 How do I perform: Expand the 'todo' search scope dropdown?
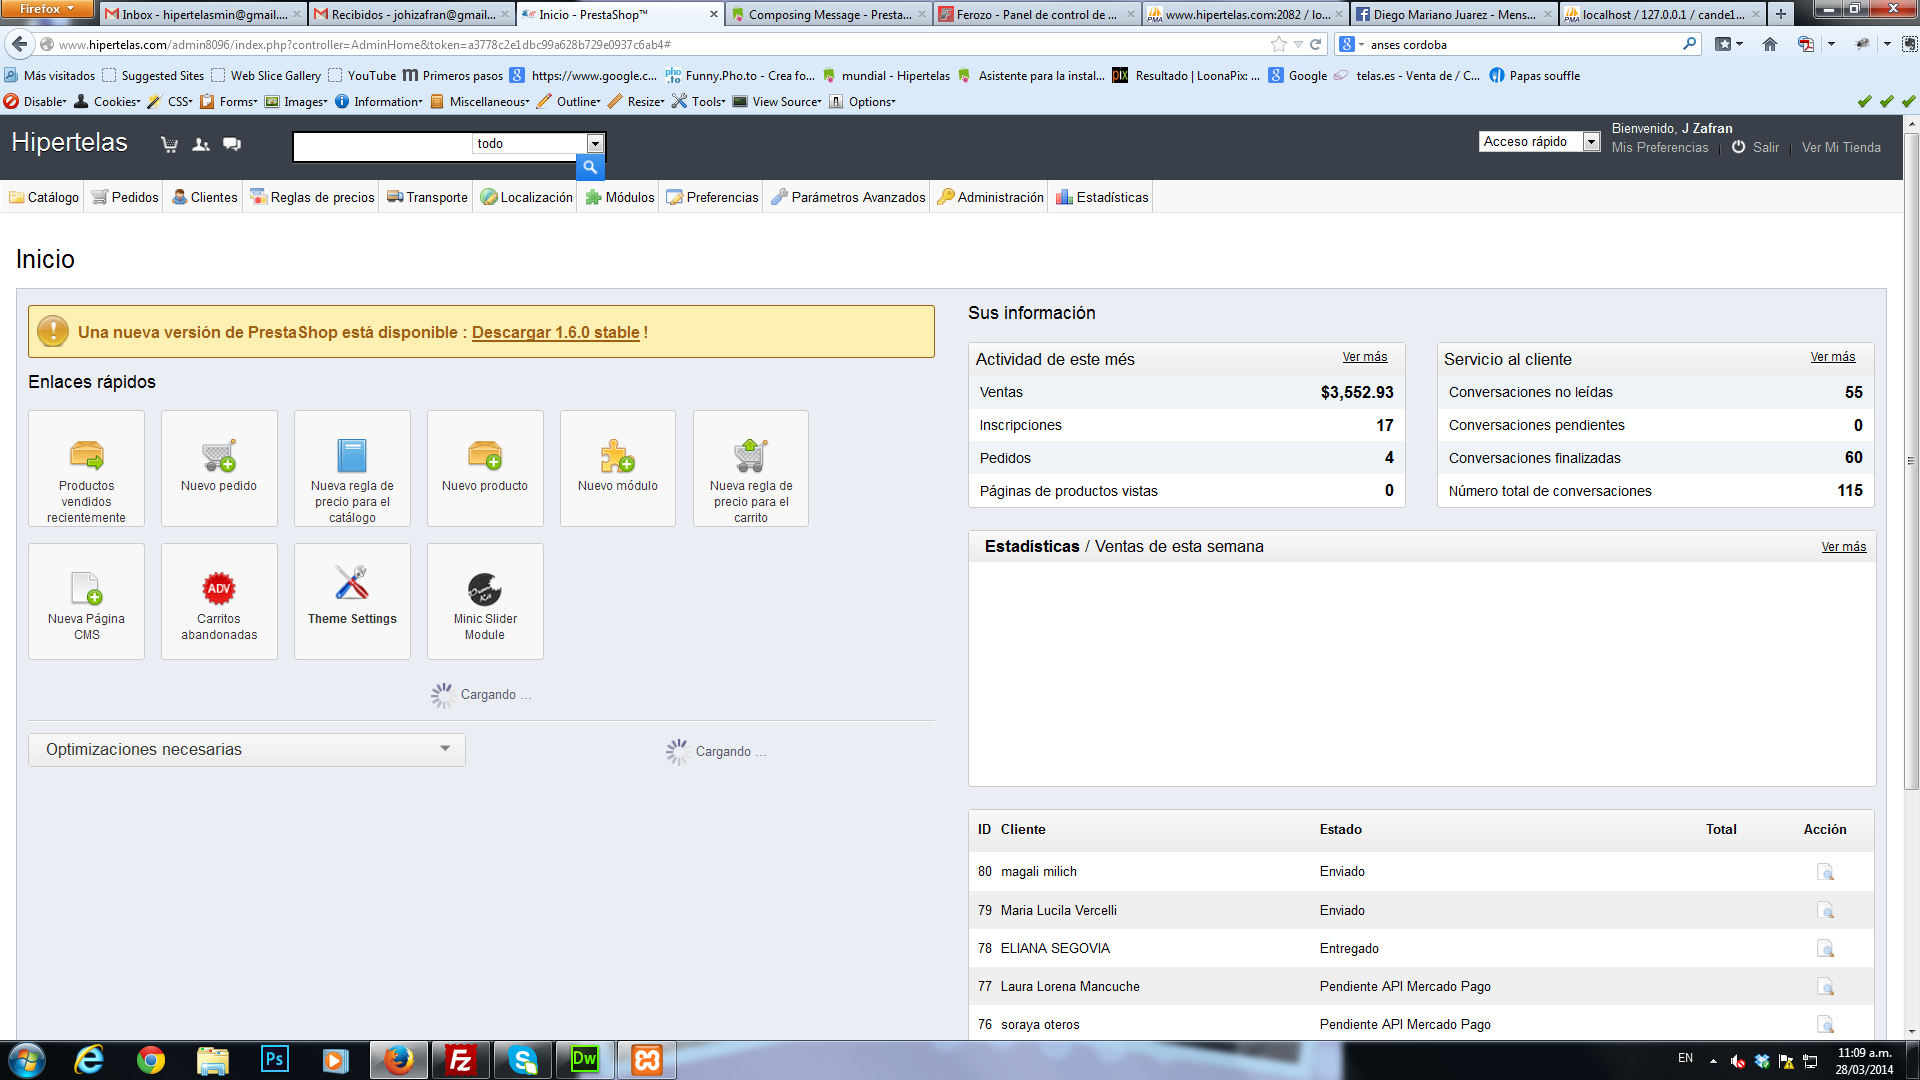(595, 144)
